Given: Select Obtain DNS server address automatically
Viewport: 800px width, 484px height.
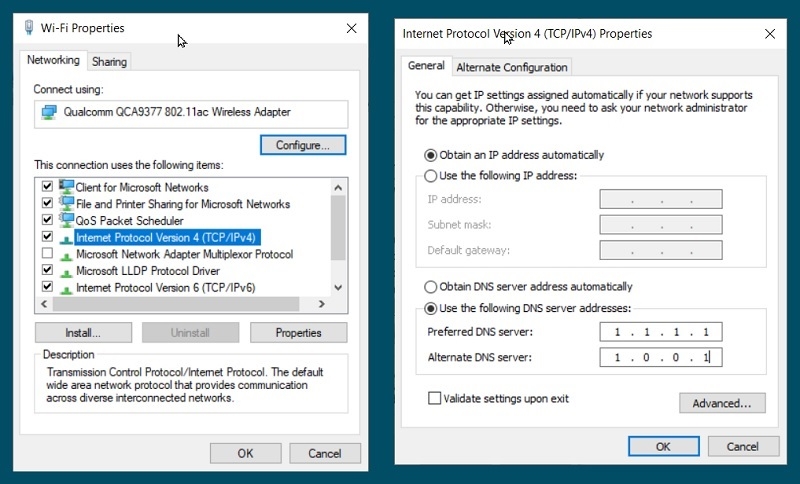Looking at the screenshot, I should click(x=431, y=286).
